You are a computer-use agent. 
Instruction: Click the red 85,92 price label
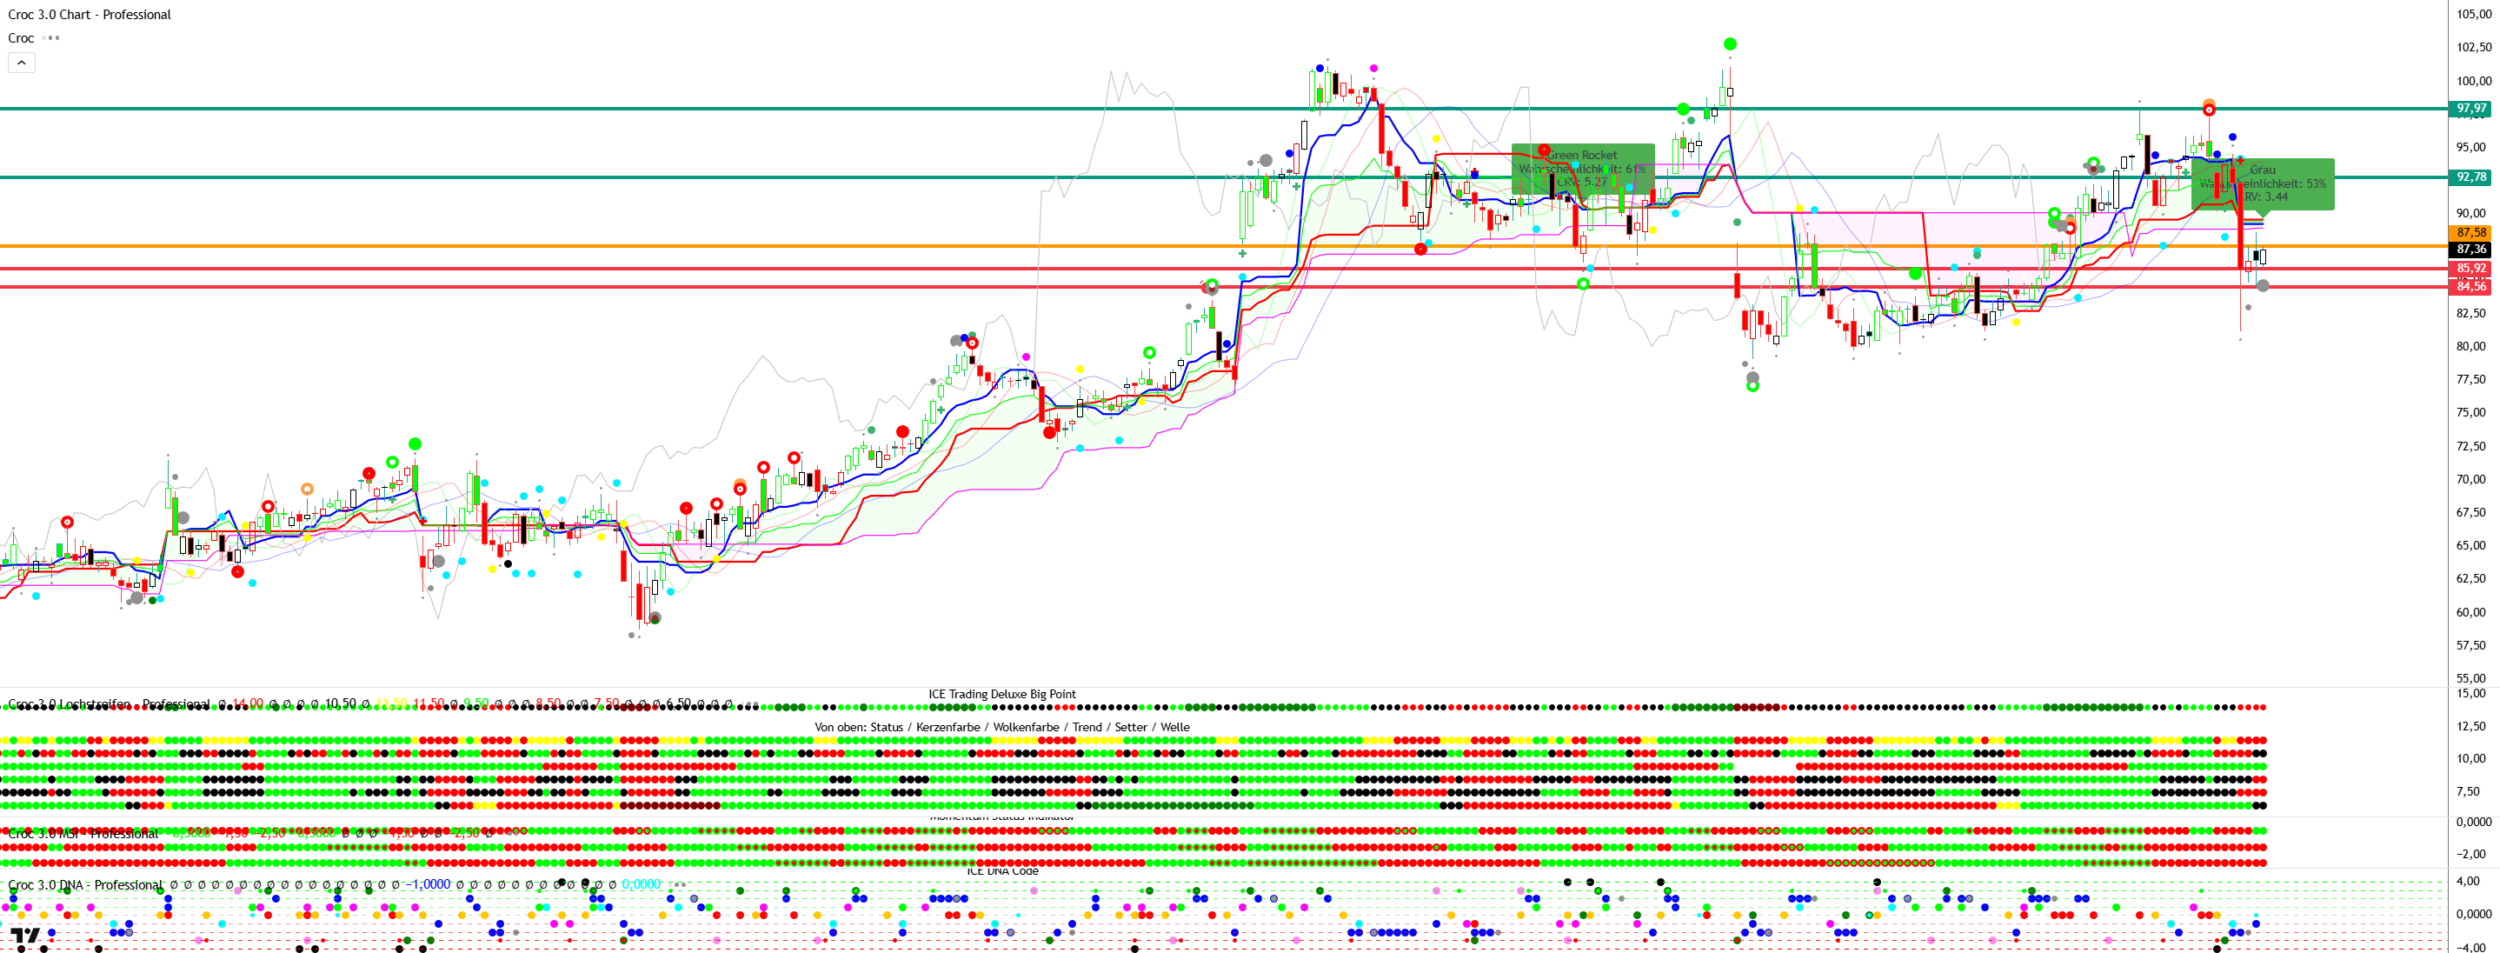(x=2471, y=269)
